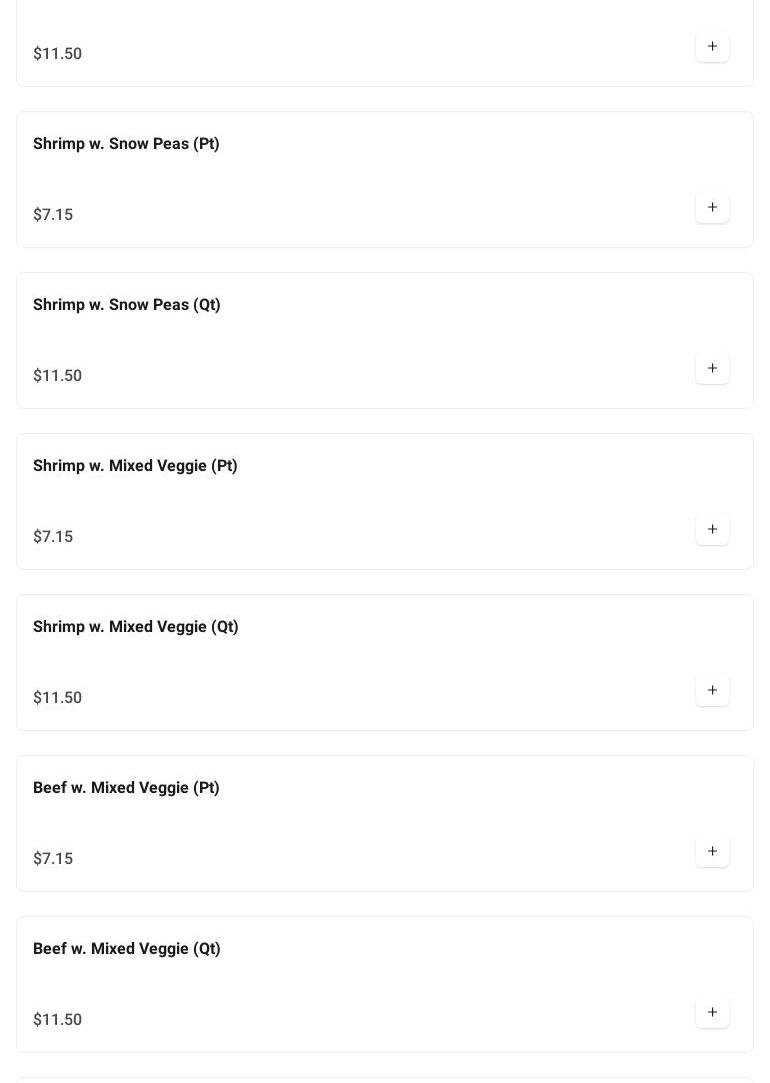This screenshot has height=1083, width=770.
Task: Click $11.50 price of Shrimp w. Mixed Veggie (Qt)
Action: 57,698
